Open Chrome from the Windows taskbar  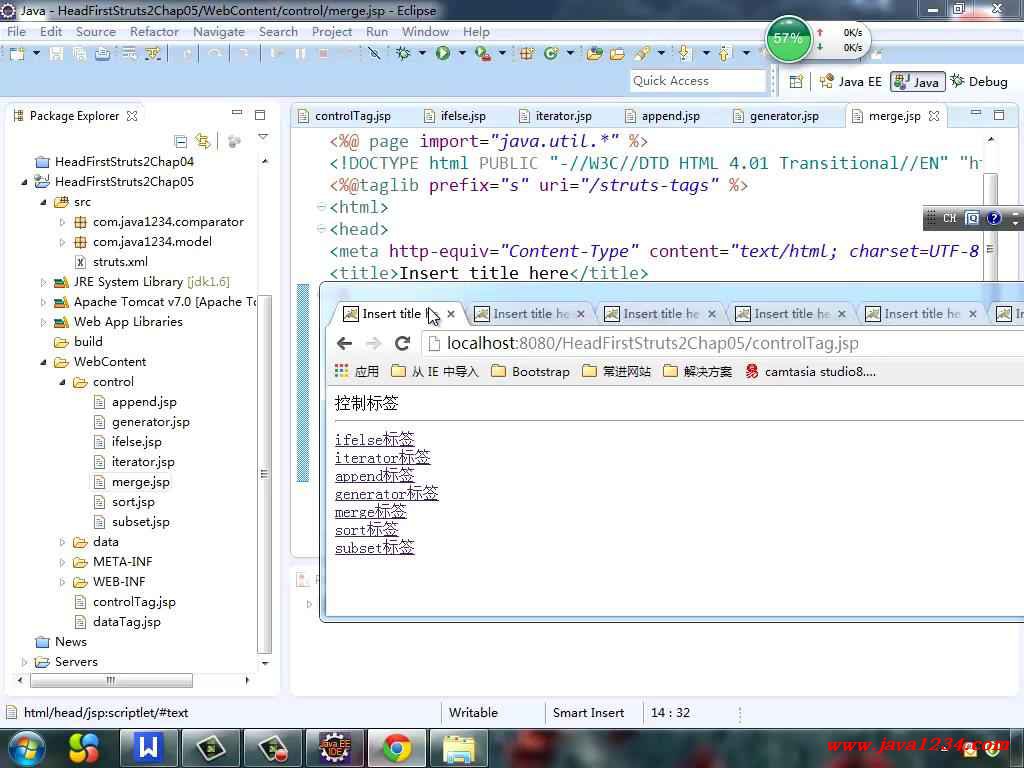click(396, 747)
